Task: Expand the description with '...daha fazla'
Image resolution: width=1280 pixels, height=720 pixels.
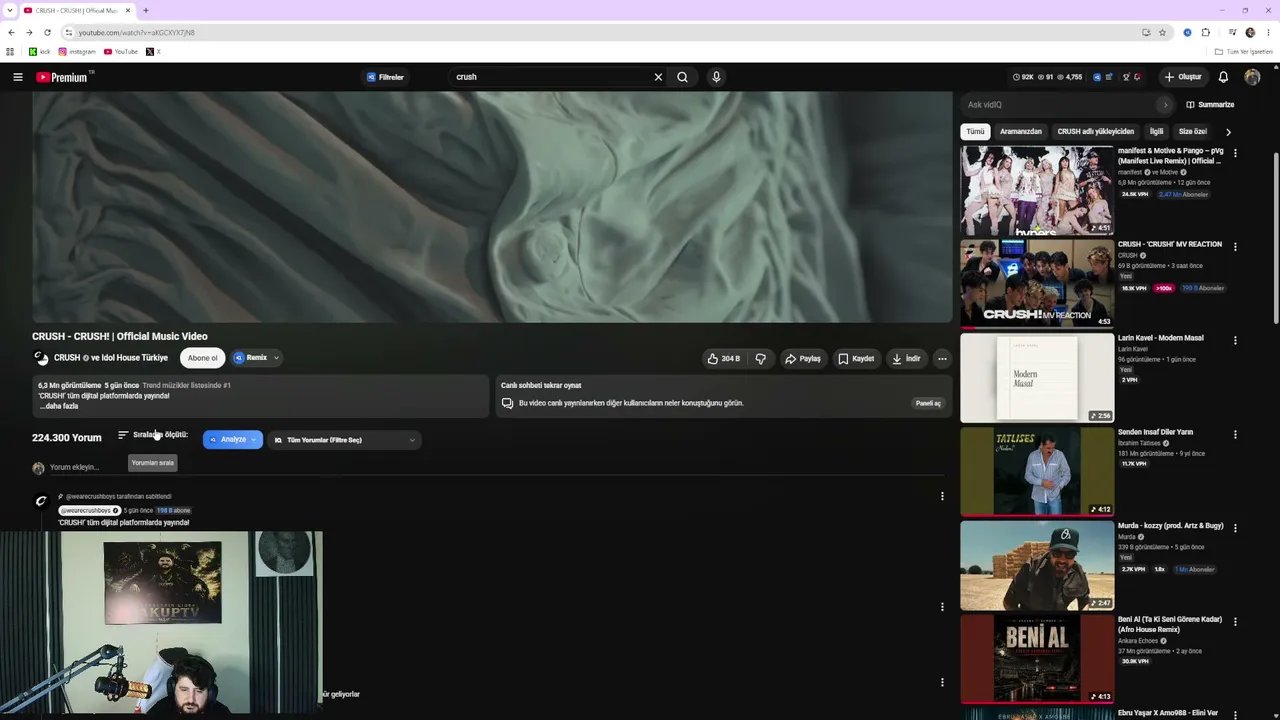Action: [59, 406]
